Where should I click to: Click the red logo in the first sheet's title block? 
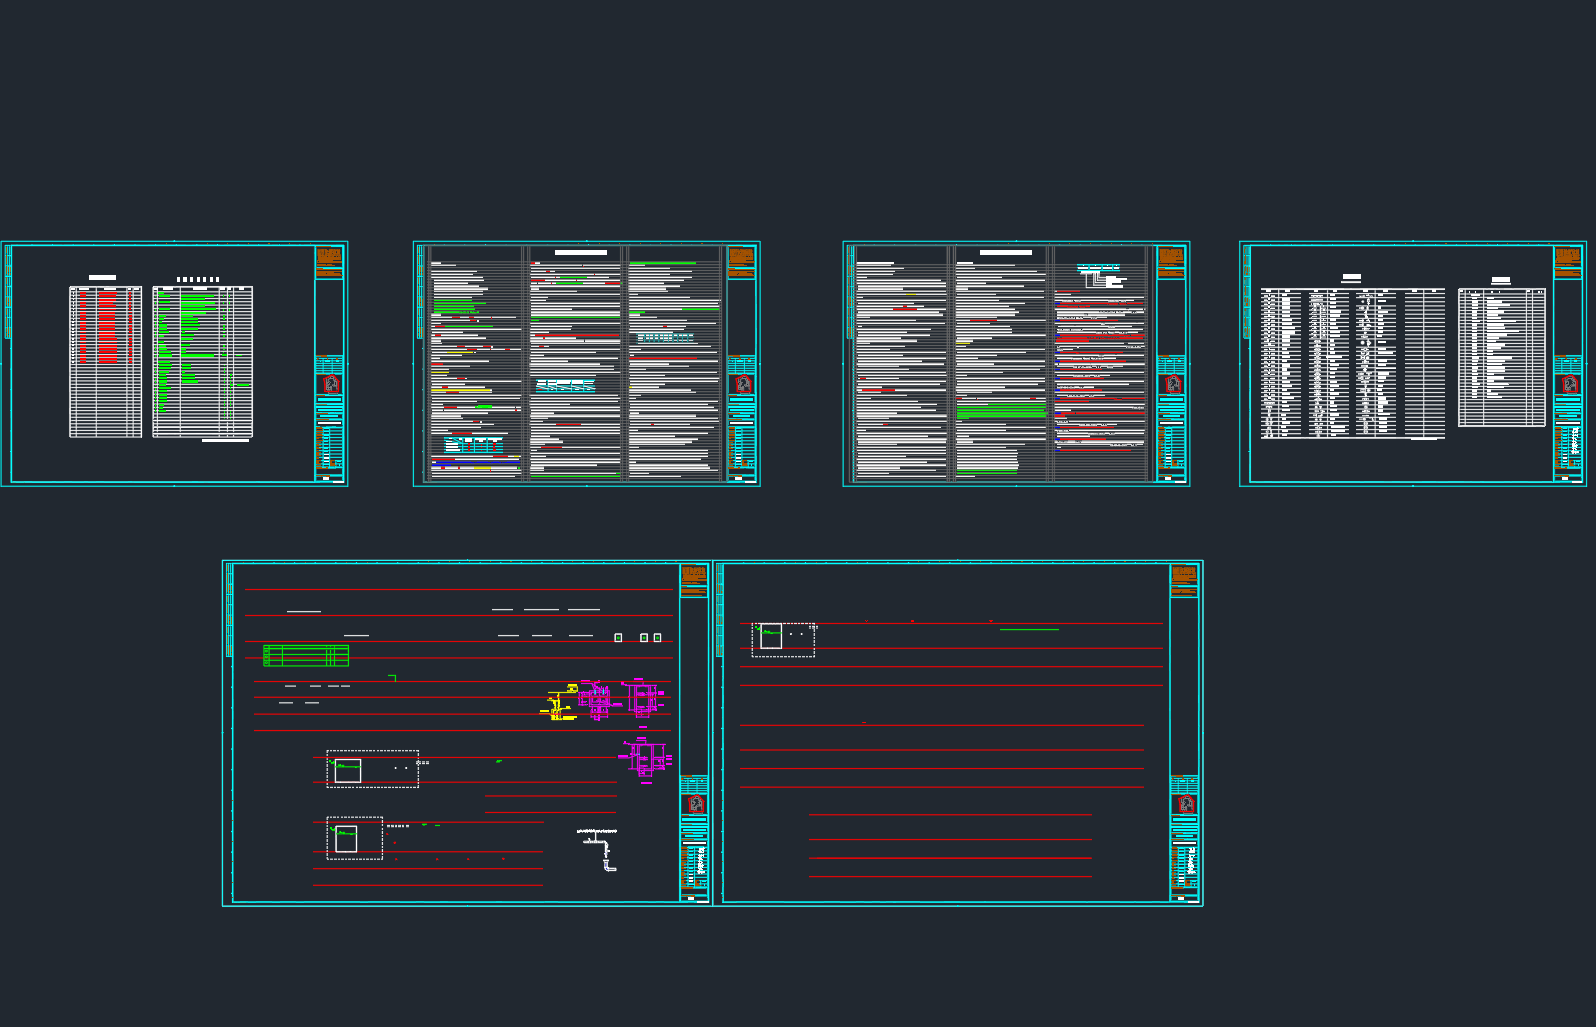[x=332, y=384]
